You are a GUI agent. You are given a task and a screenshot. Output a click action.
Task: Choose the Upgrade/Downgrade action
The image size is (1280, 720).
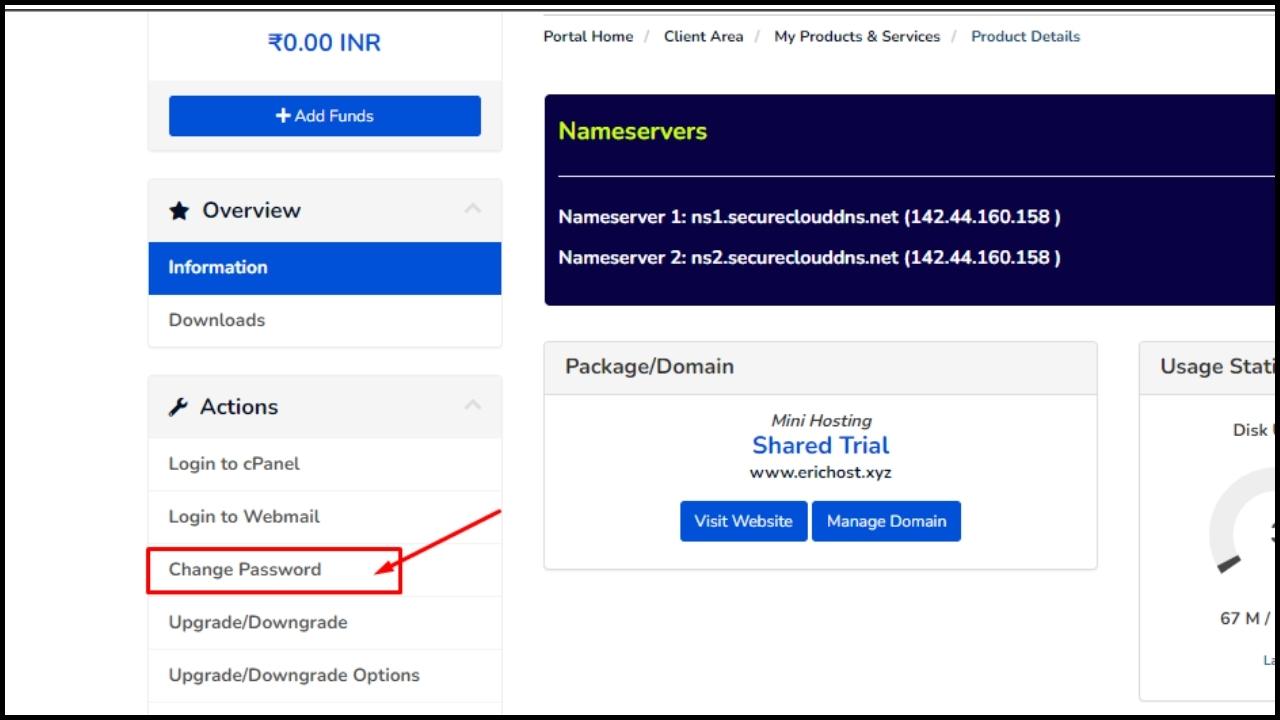point(258,622)
